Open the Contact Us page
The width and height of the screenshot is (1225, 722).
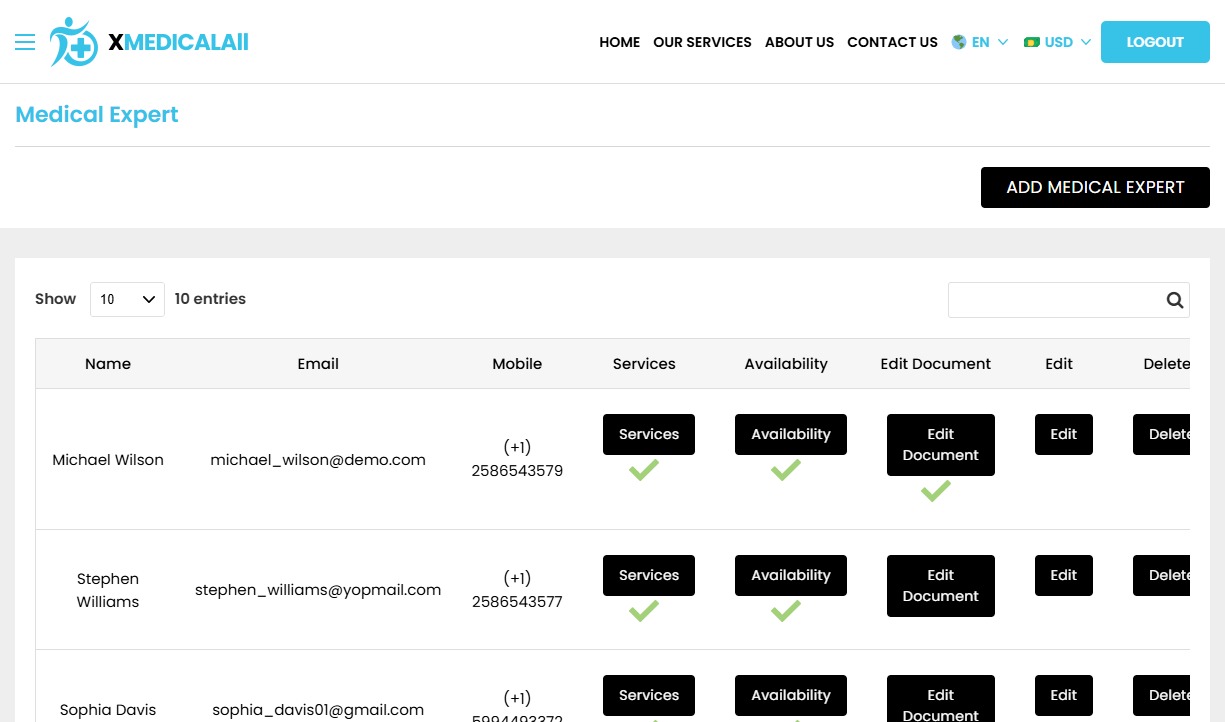[x=892, y=42]
